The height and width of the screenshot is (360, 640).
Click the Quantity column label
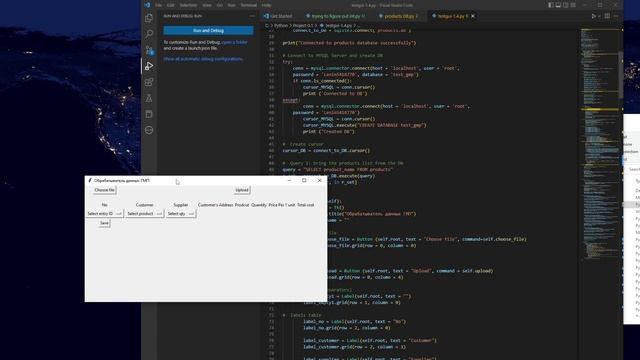(x=259, y=205)
